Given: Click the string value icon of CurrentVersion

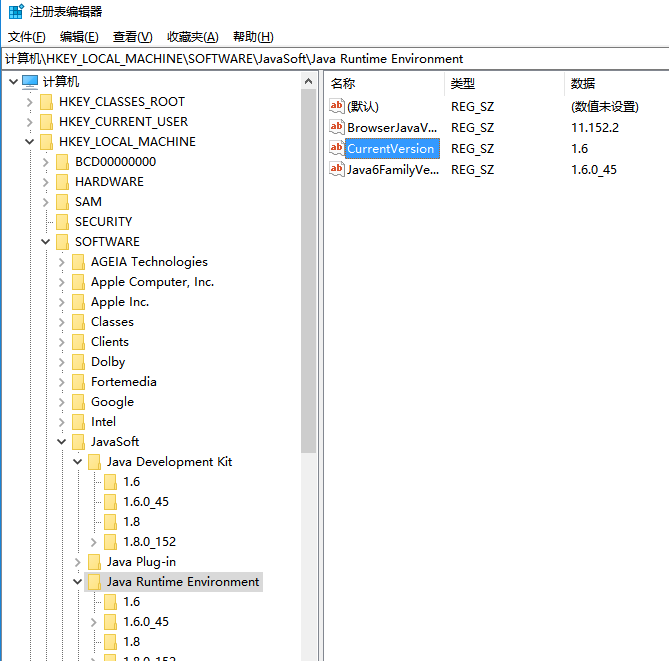Looking at the screenshot, I should (337, 148).
